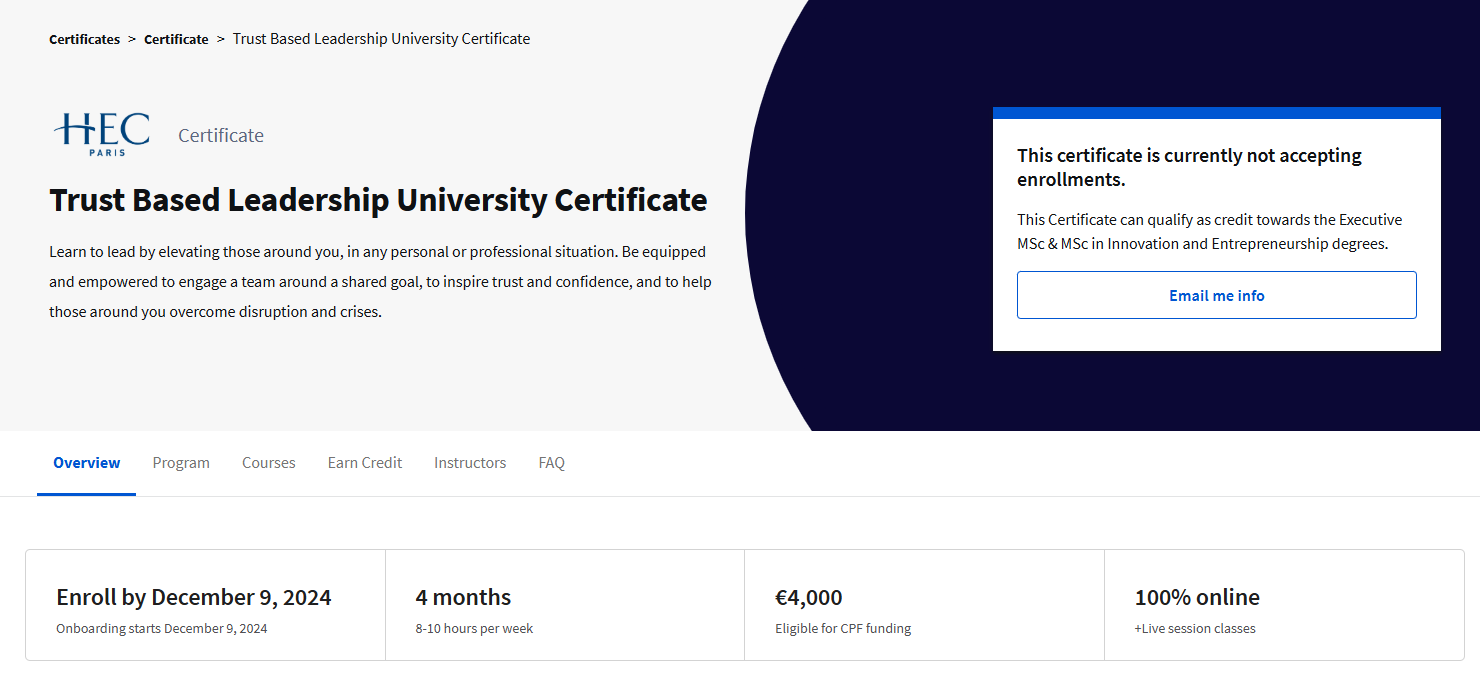Click the Trust Based Leadership breadcrumb text
The image size is (1480, 689).
[x=381, y=39]
